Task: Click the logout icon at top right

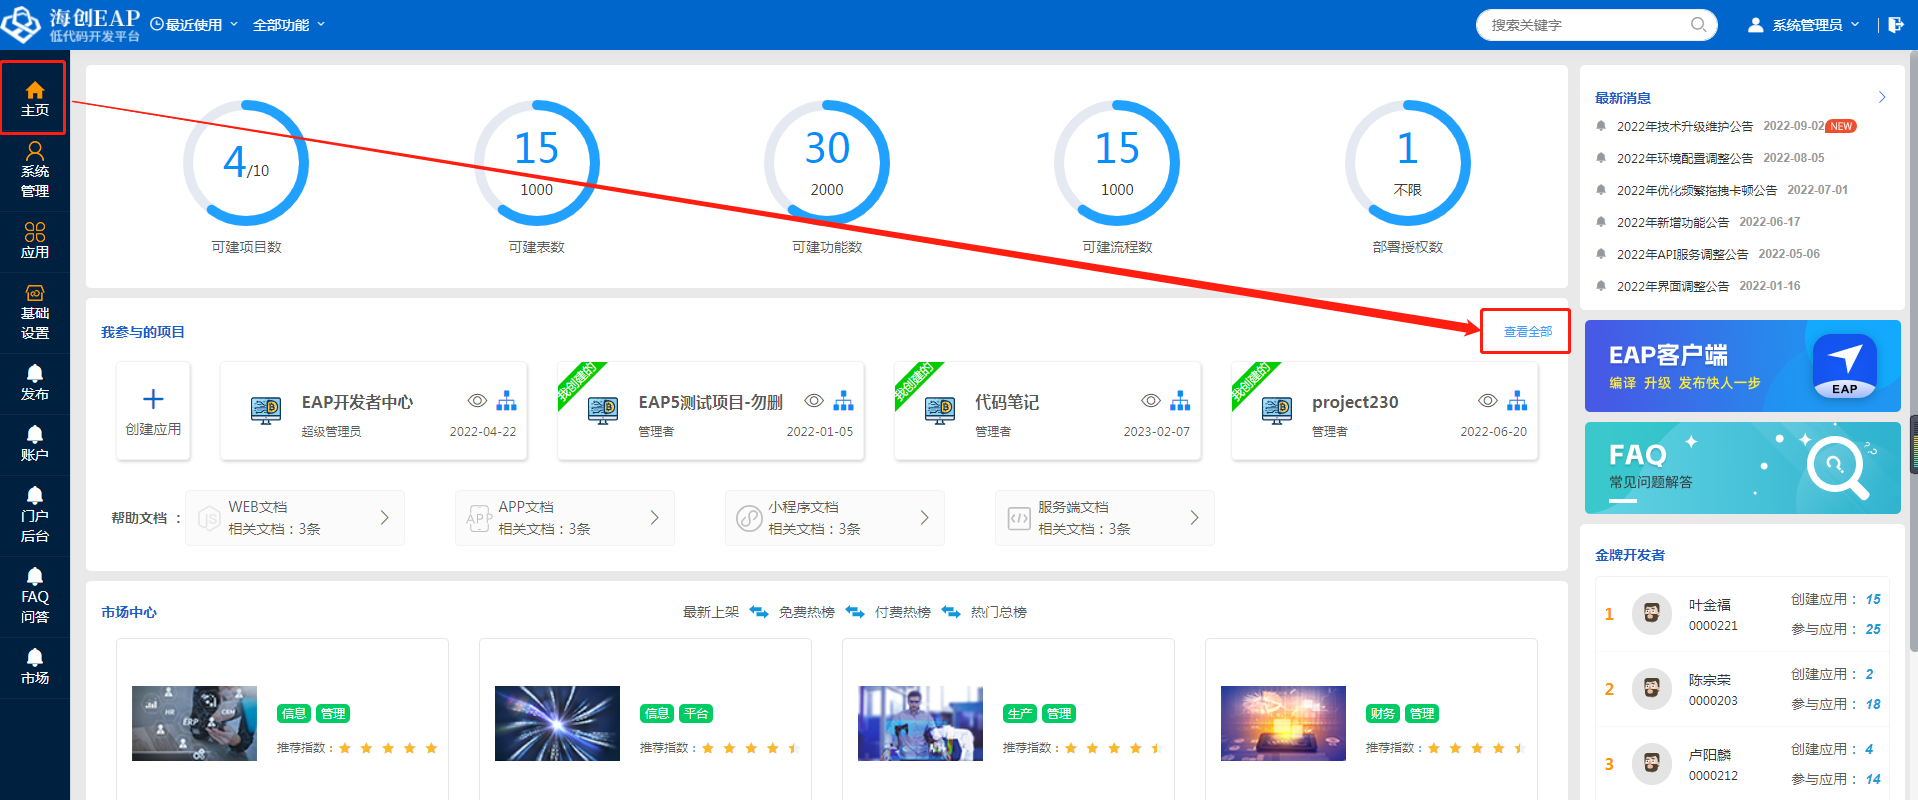Action: pyautogui.click(x=1895, y=25)
